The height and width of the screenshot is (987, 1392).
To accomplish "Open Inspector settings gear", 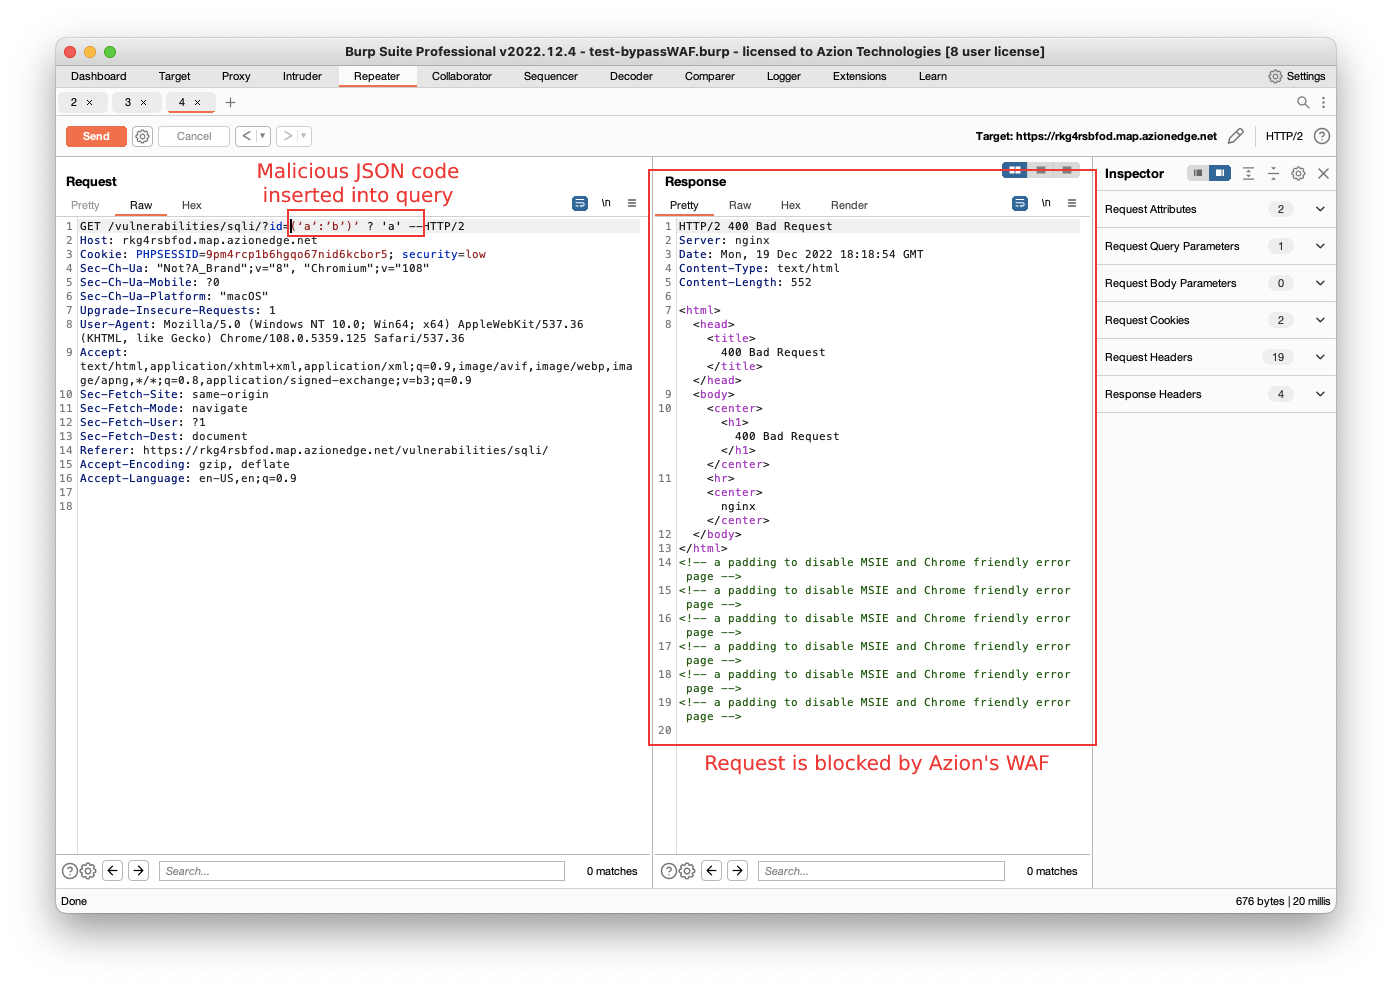I will [x=1298, y=173].
